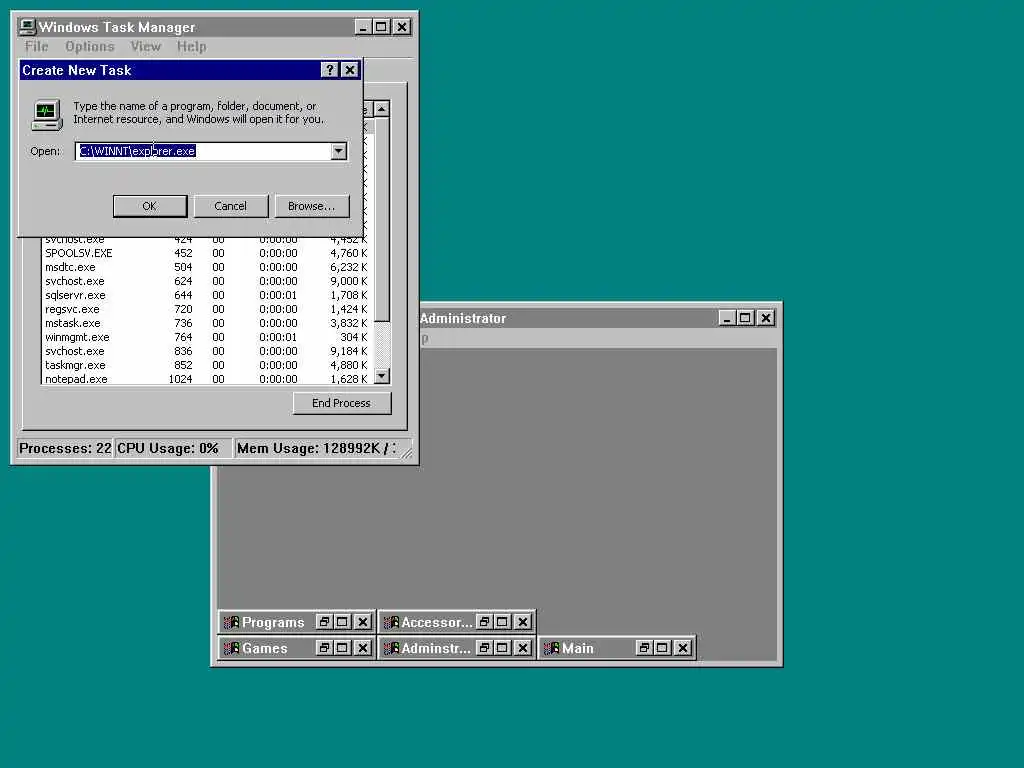
Task: Select the notepad.exe process row
Action: pyautogui.click(x=206, y=379)
